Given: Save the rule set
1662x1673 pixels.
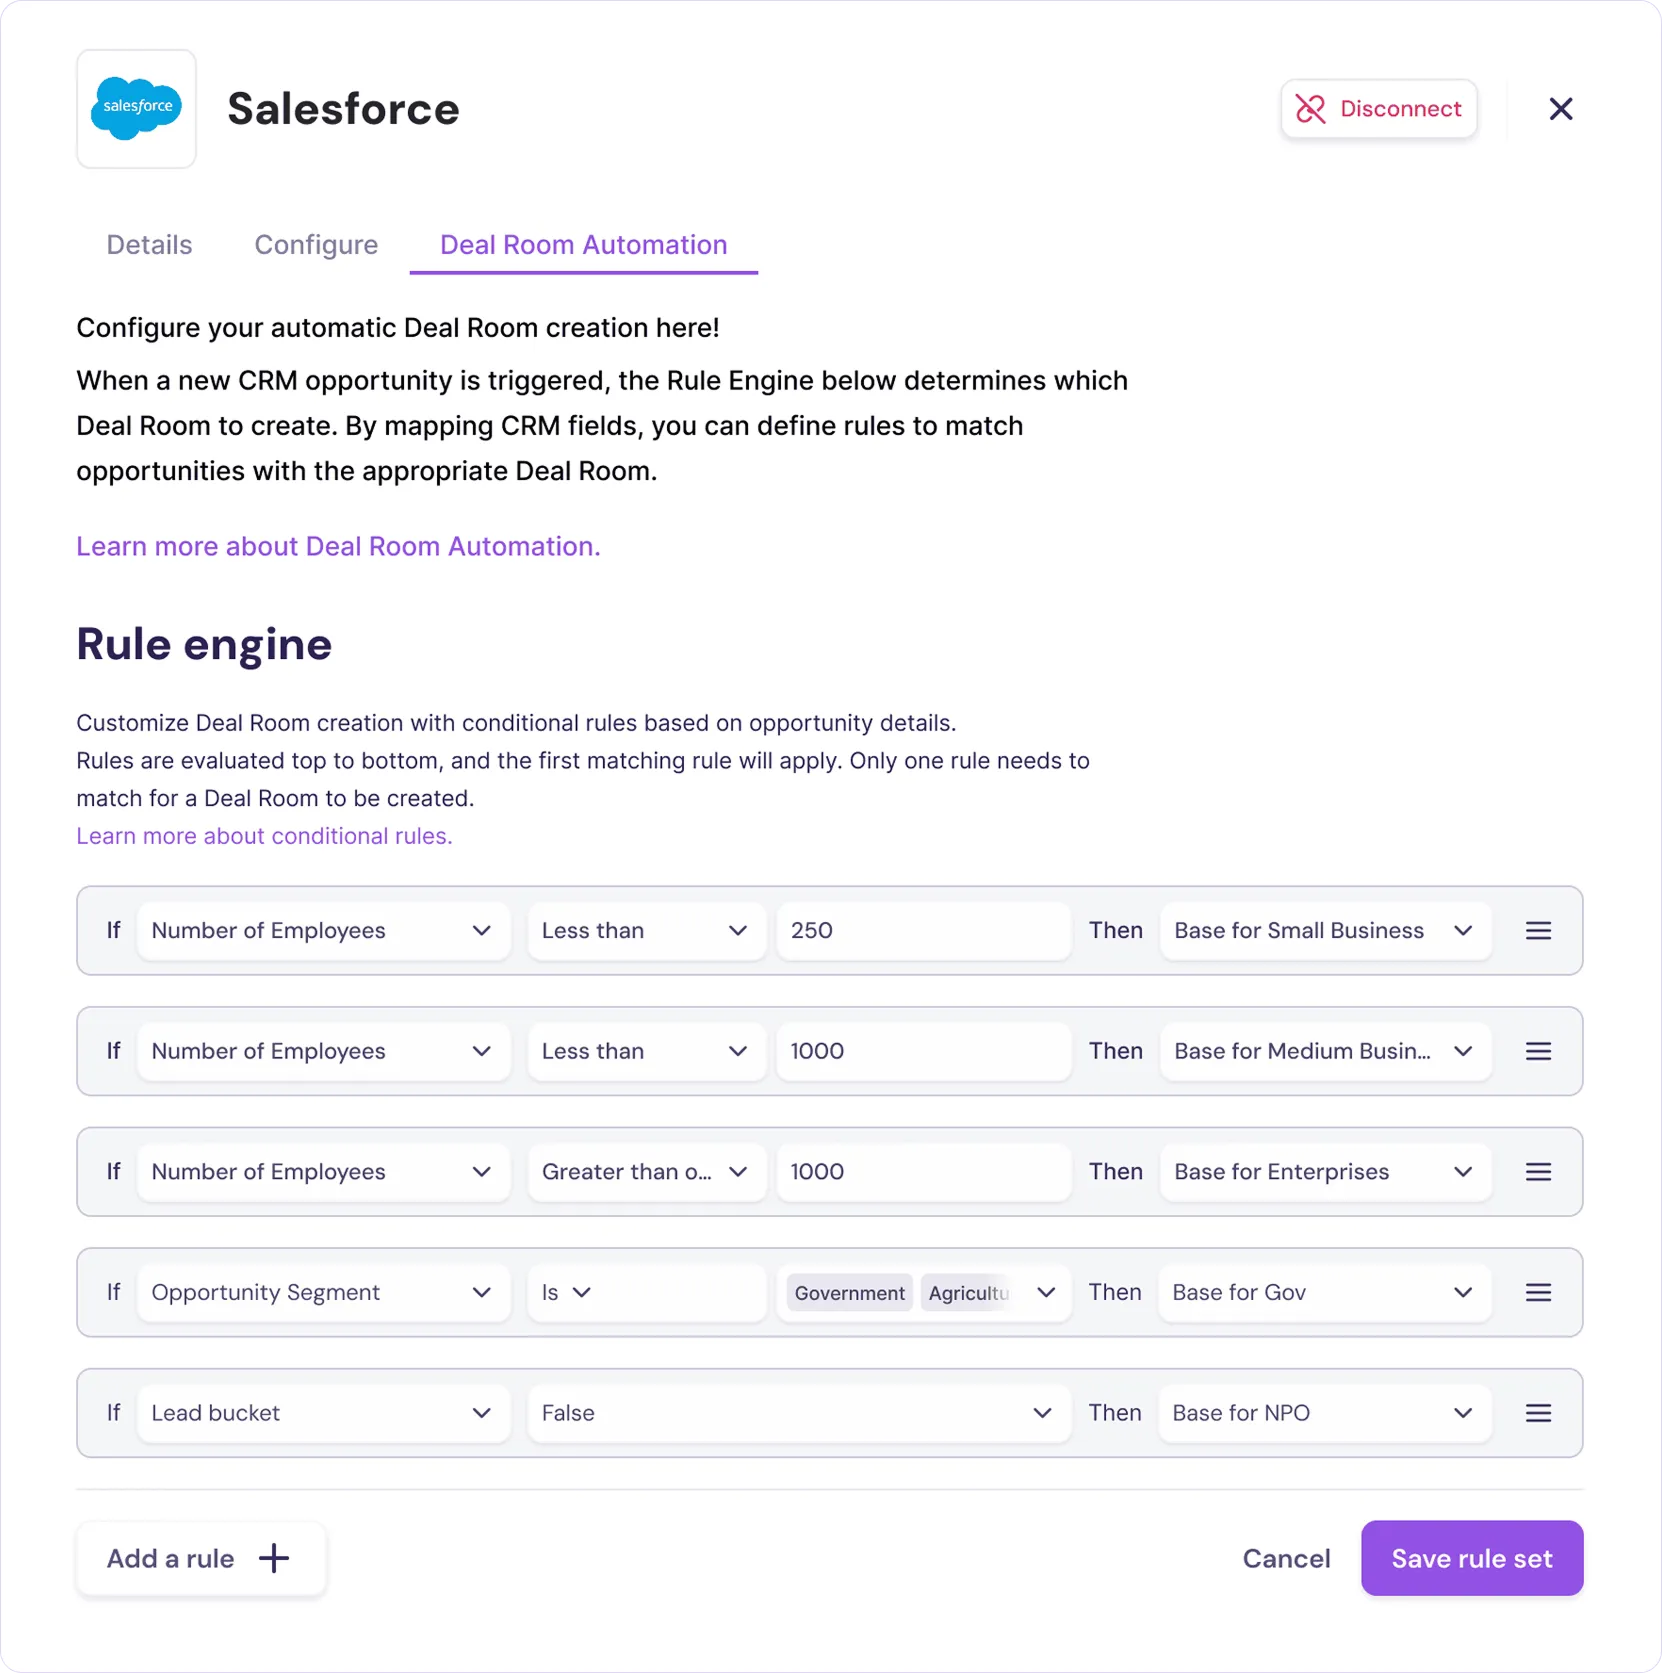Looking at the screenshot, I should click(x=1471, y=1558).
